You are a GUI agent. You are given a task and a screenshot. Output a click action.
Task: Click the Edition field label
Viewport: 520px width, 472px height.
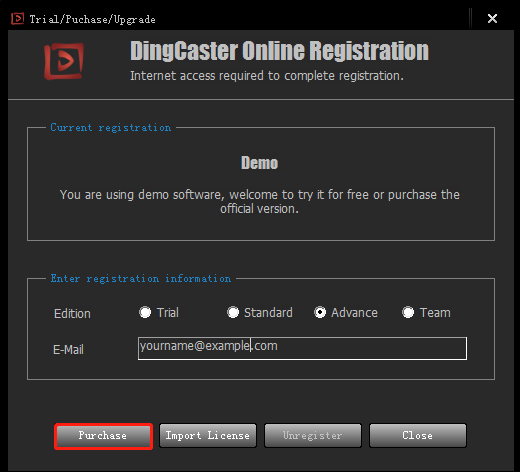(x=72, y=314)
